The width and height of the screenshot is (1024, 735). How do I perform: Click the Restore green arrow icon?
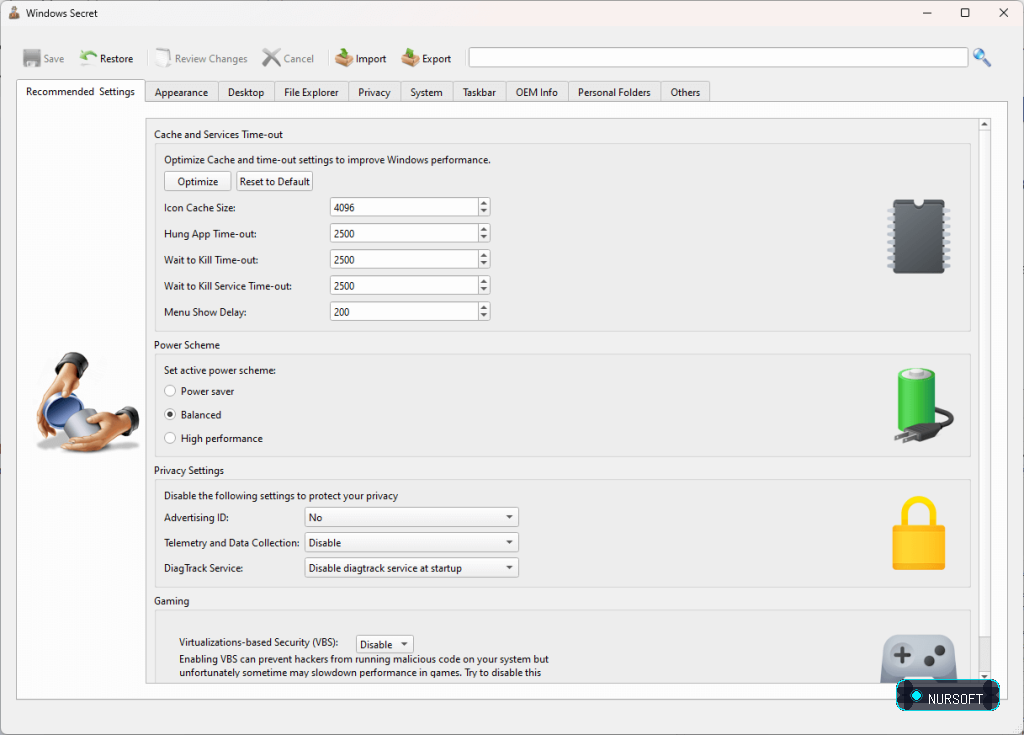(88, 58)
